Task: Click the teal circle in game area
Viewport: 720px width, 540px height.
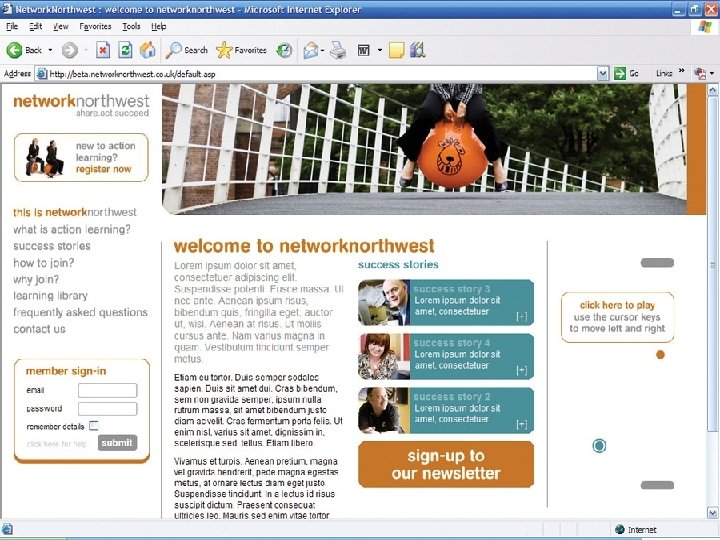Action: point(599,445)
